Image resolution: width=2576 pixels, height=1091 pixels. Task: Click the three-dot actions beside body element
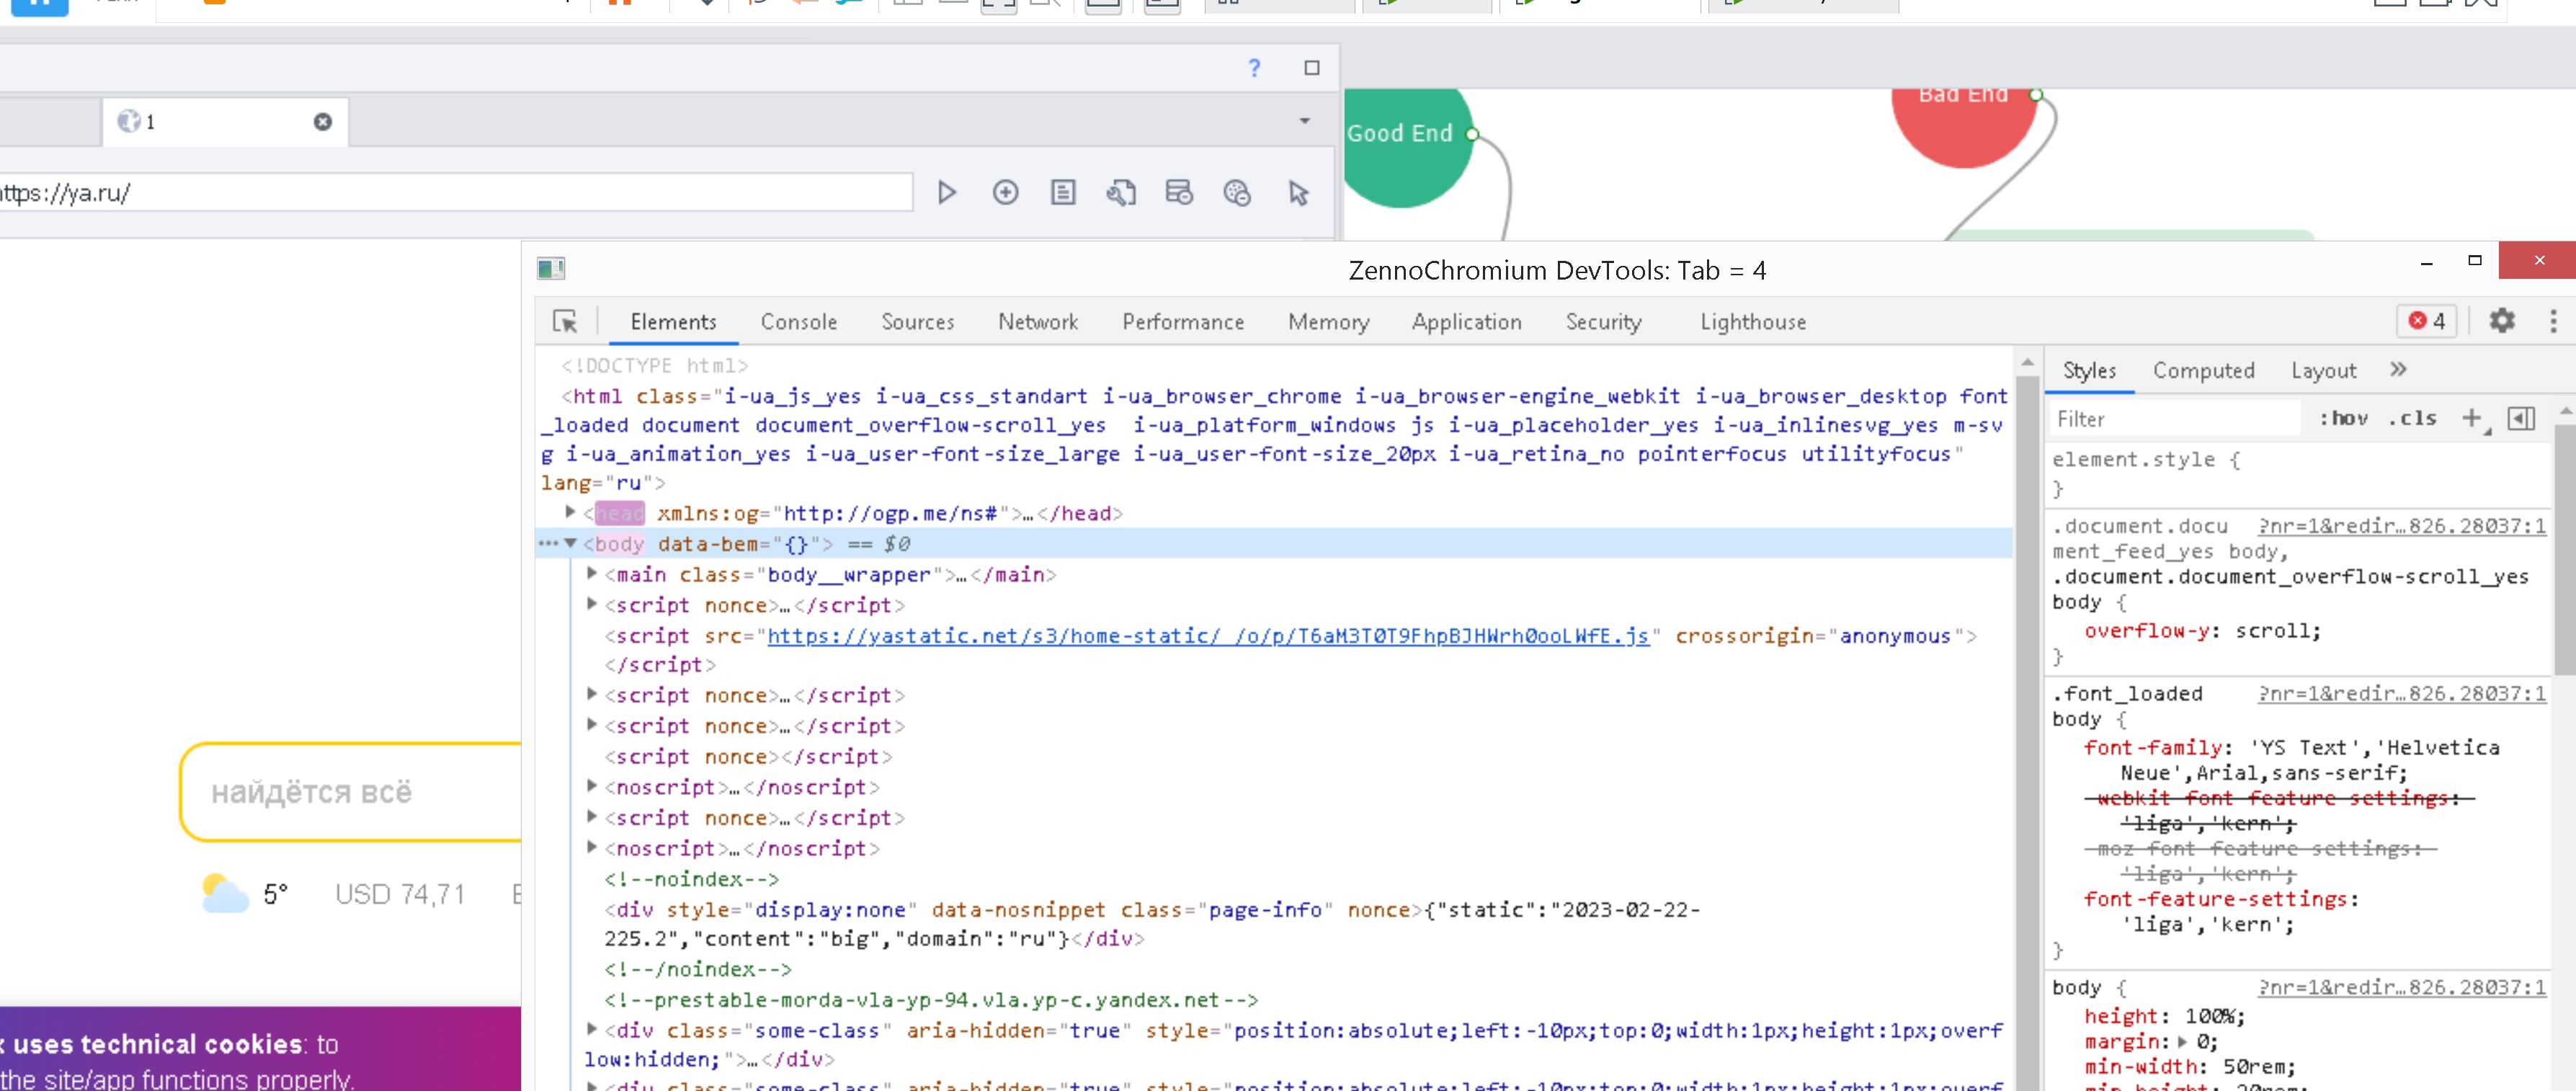click(x=548, y=543)
